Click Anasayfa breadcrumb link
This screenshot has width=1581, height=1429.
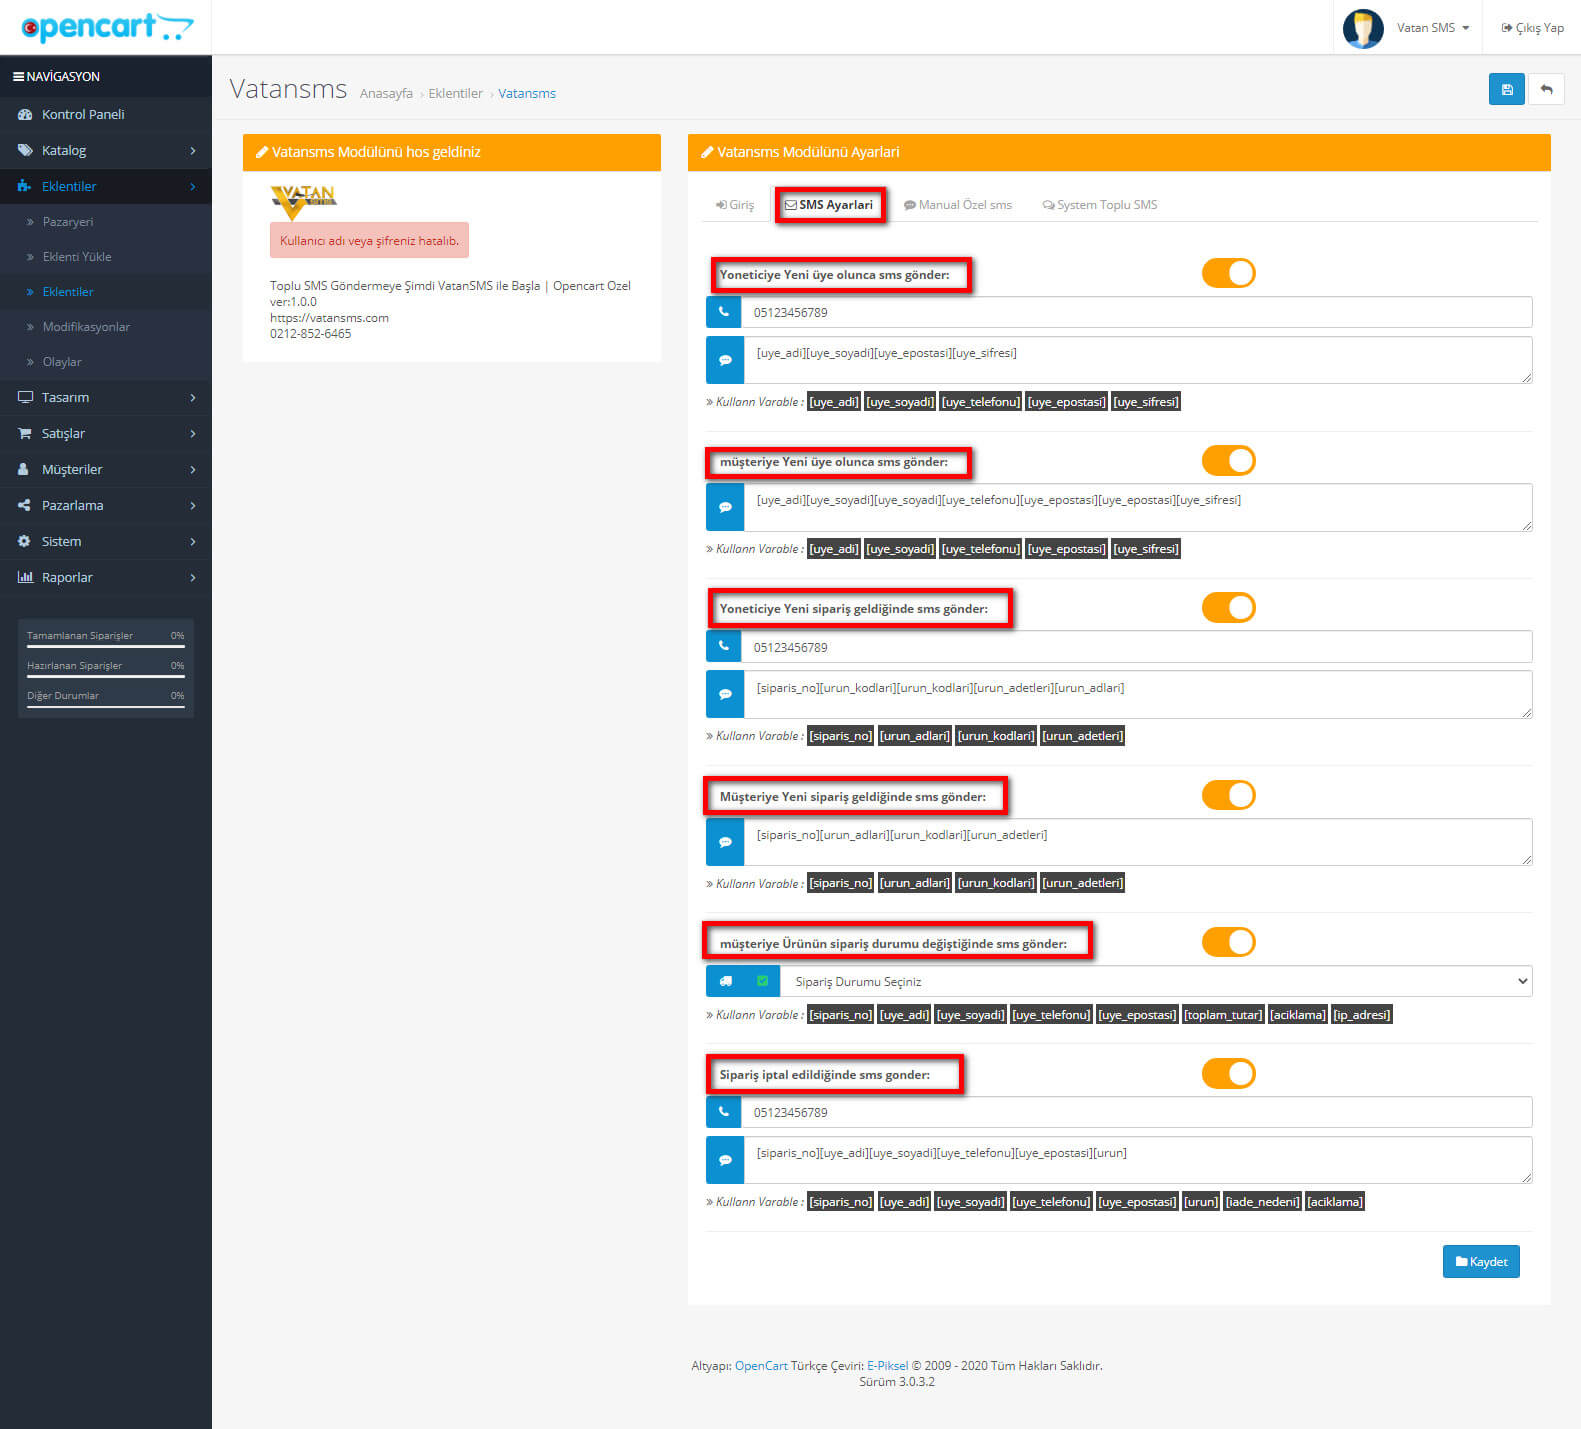point(386,93)
